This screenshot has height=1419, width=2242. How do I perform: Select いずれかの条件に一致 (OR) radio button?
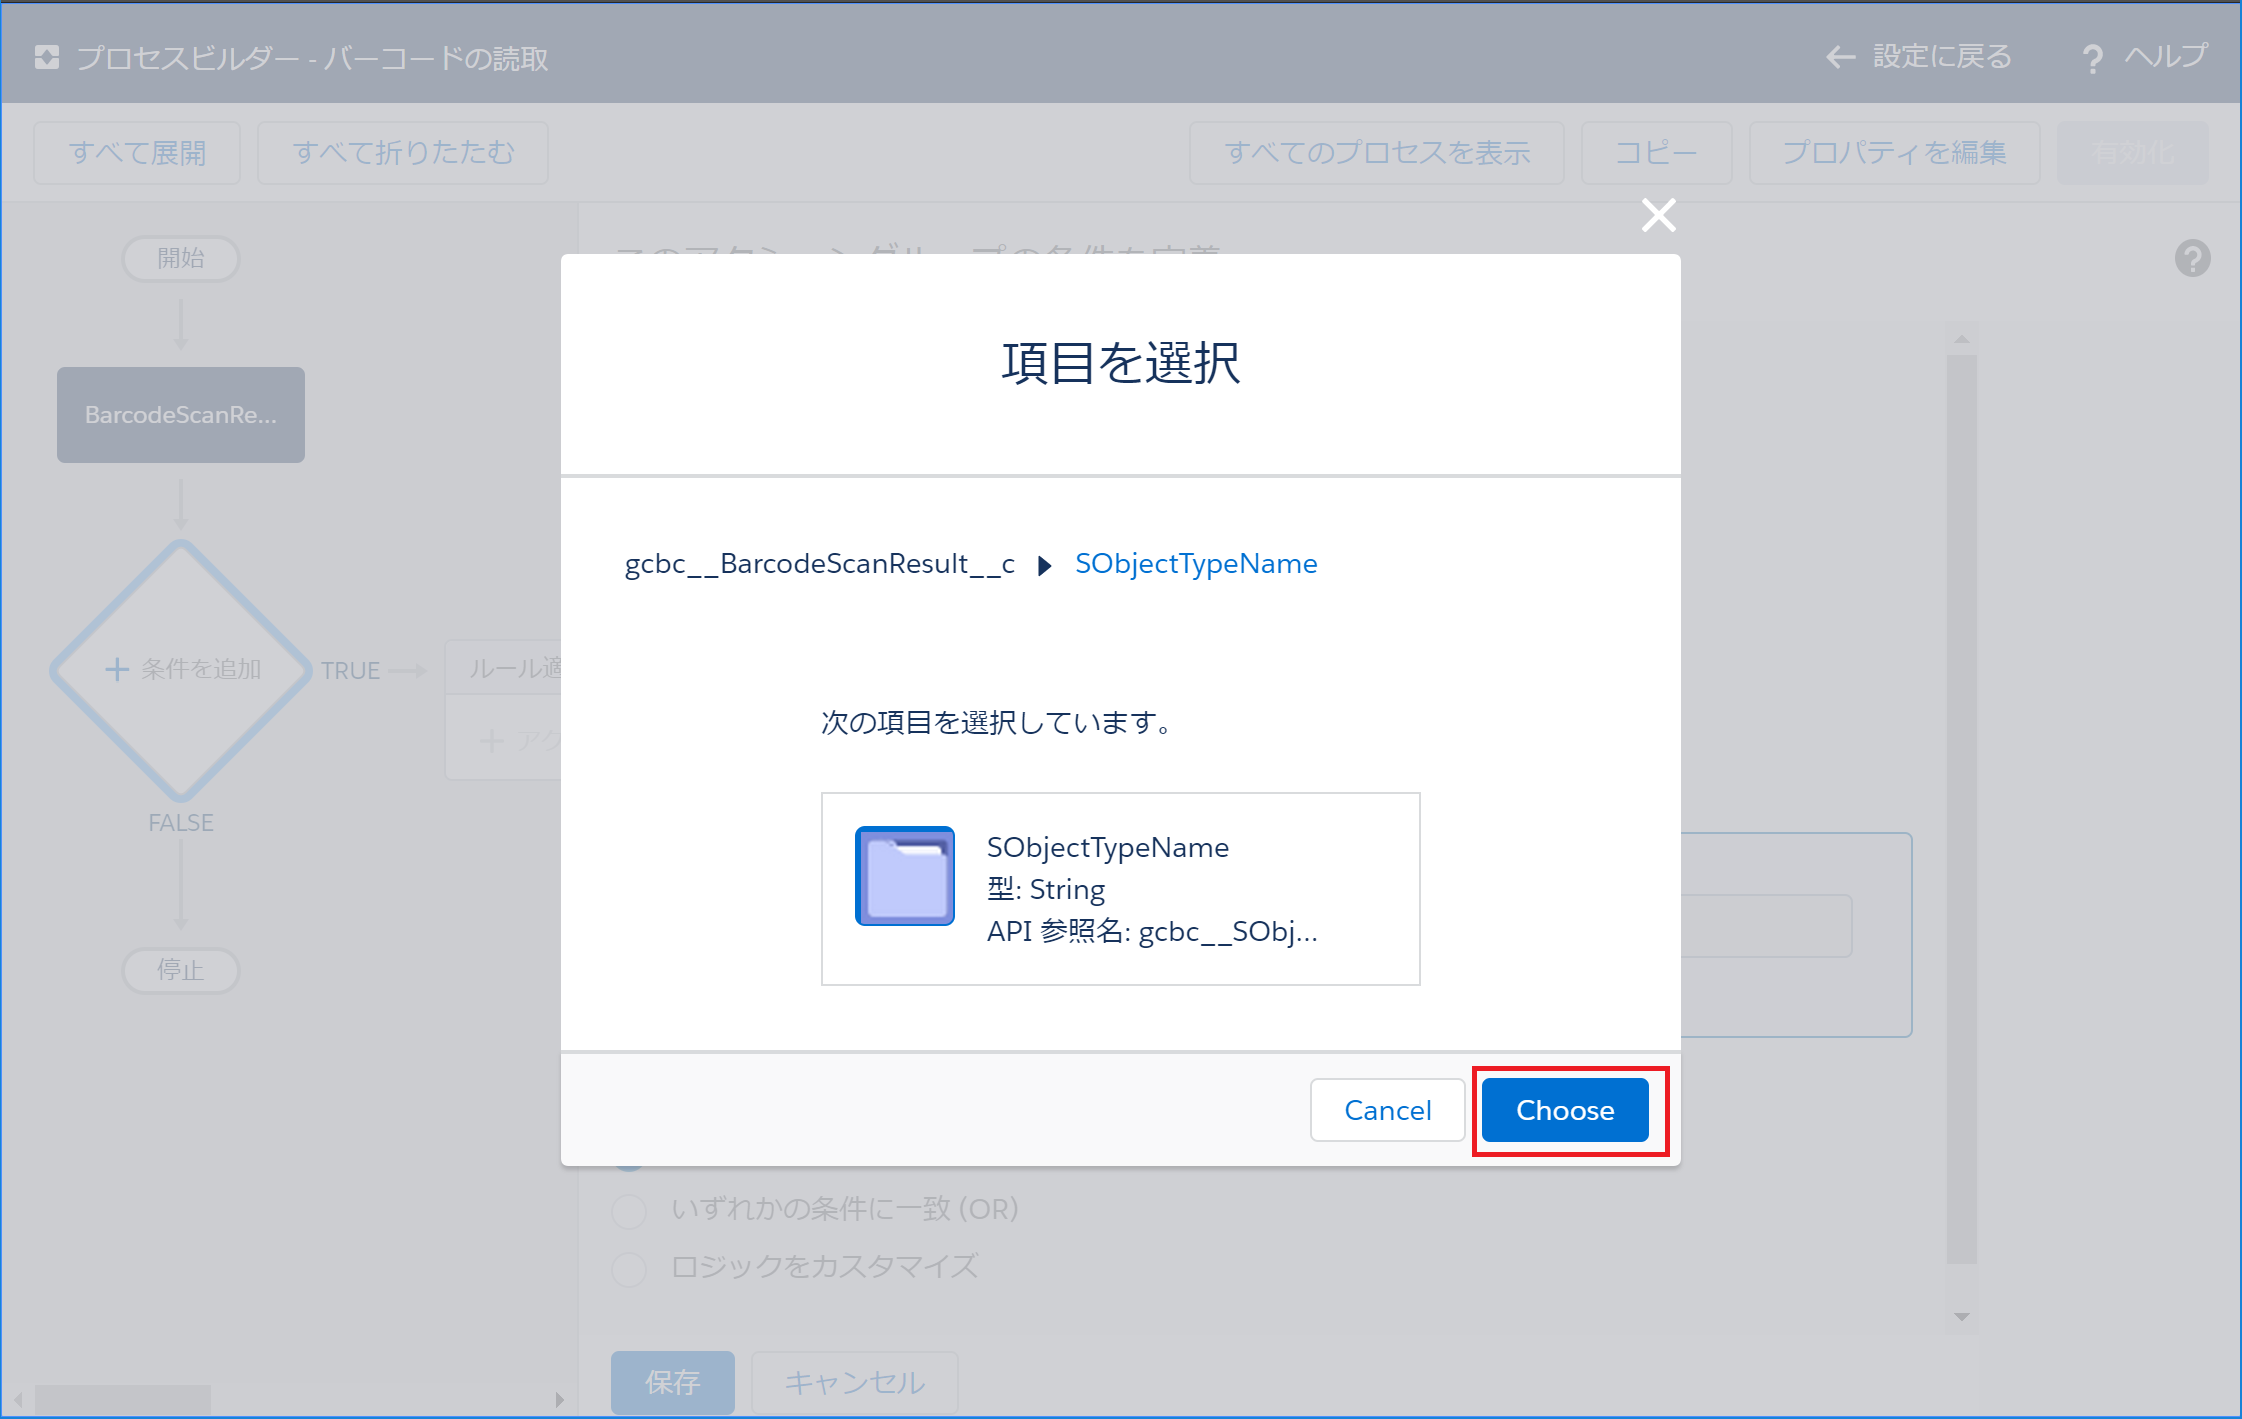(x=629, y=1210)
